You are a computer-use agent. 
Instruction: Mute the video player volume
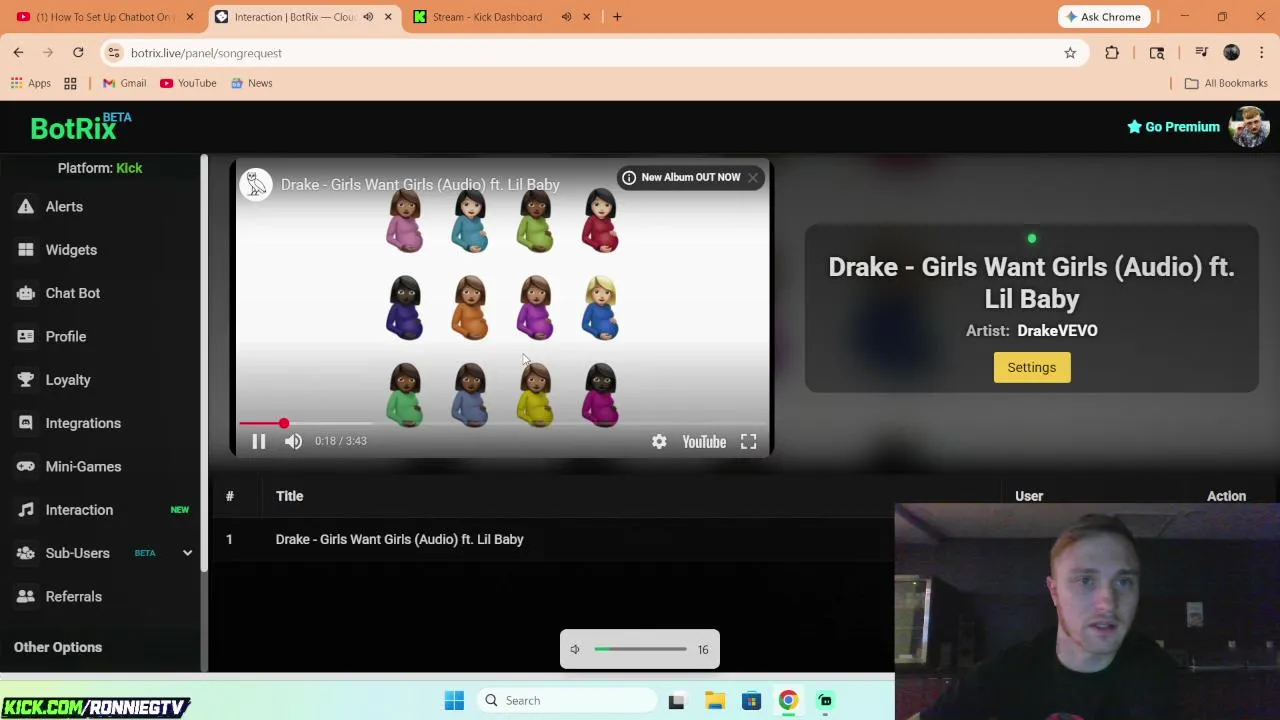293,441
